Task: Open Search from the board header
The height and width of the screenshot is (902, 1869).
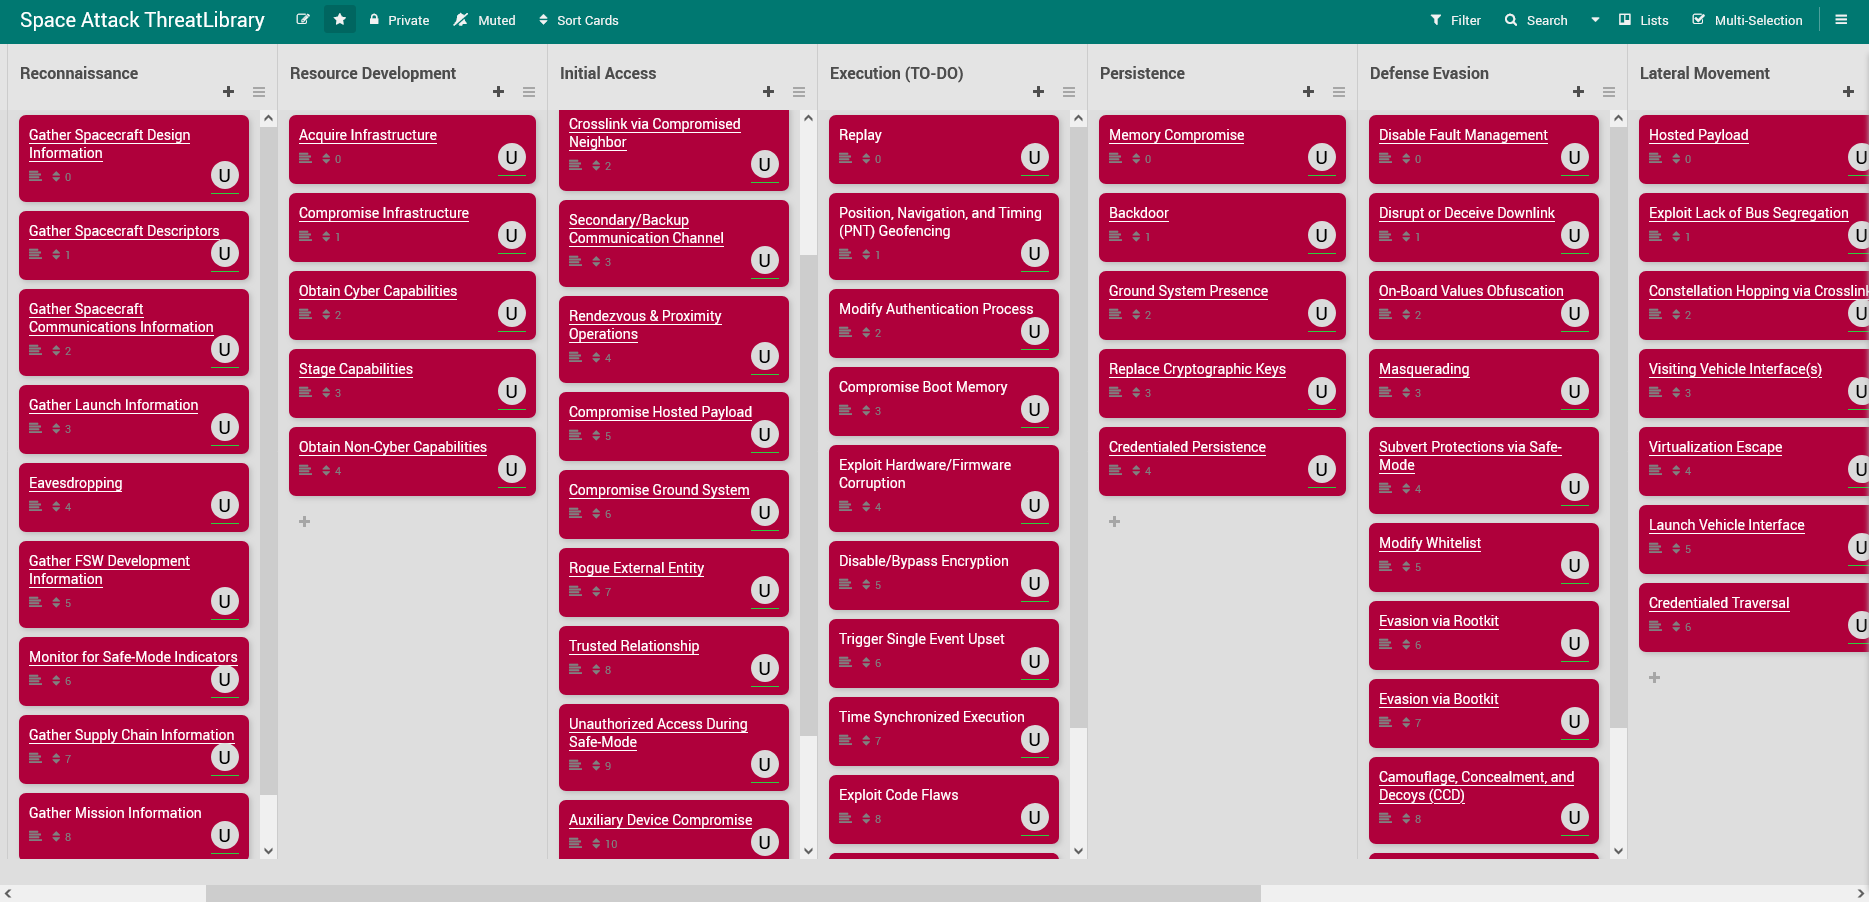Action: click(1536, 20)
